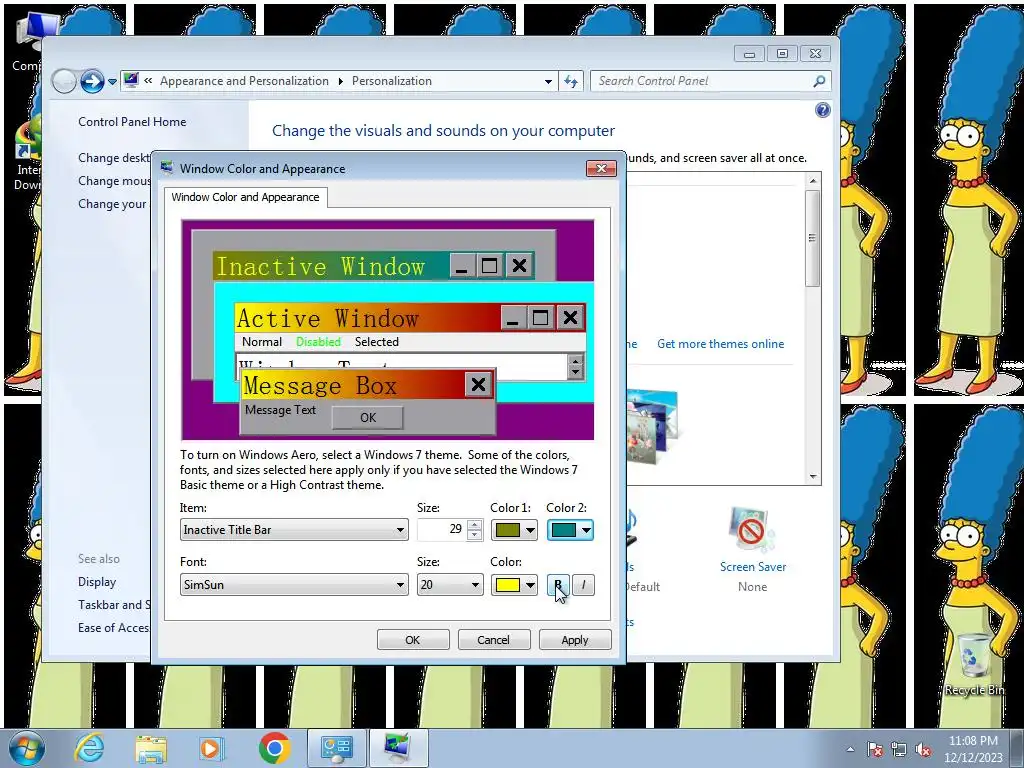Click the Action Center flag tray icon
The image size is (1024, 768).
point(875,749)
